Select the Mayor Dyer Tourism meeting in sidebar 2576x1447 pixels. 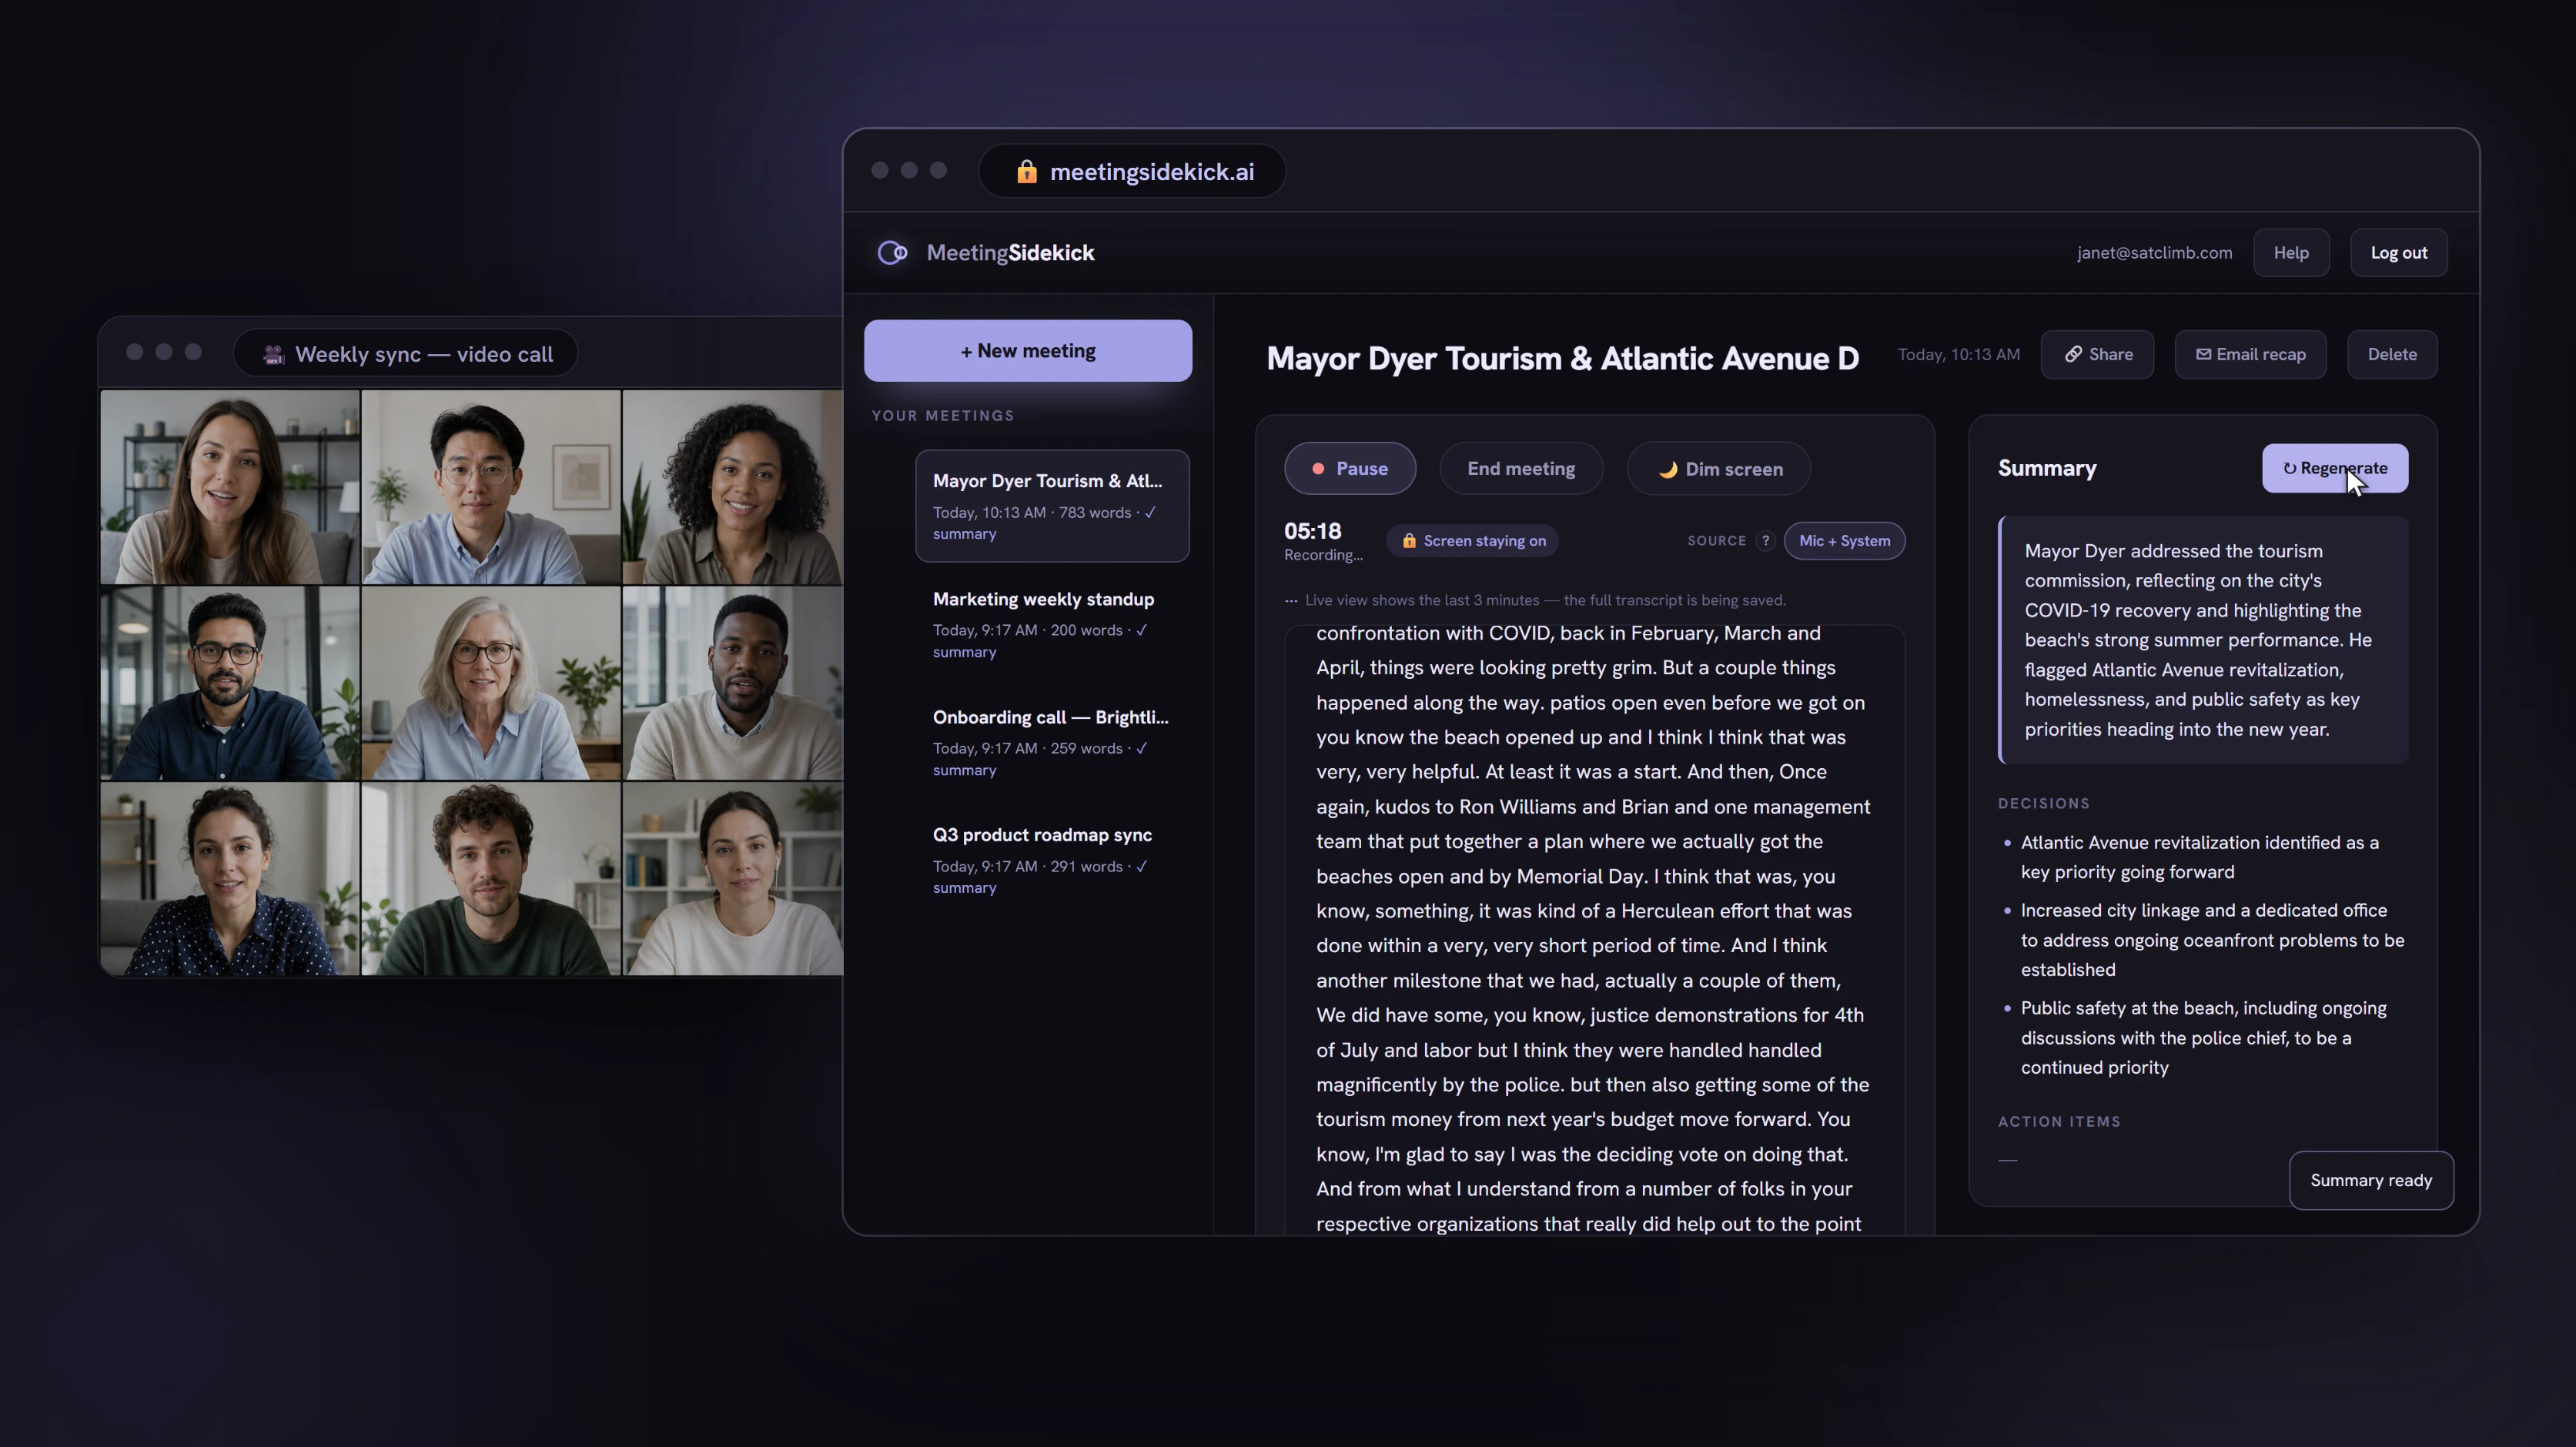pos(1052,506)
